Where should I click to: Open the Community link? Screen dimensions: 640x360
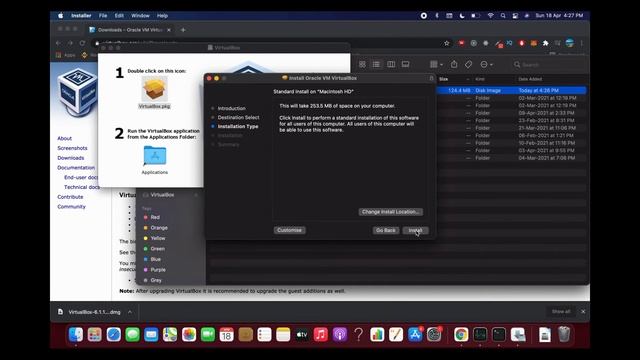click(x=71, y=207)
